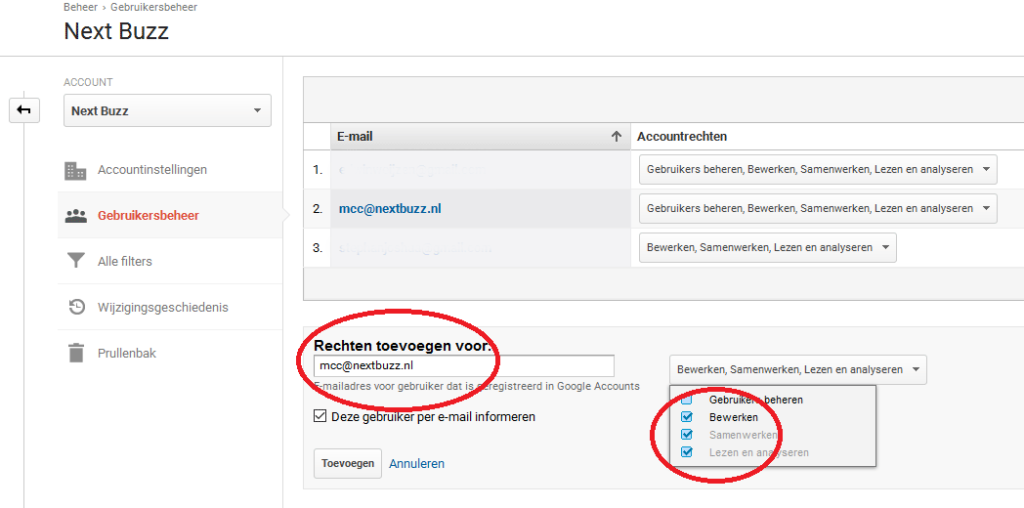Open permissions dropdown for mcc@nextbuzz.nl row

pyautogui.click(x=818, y=209)
